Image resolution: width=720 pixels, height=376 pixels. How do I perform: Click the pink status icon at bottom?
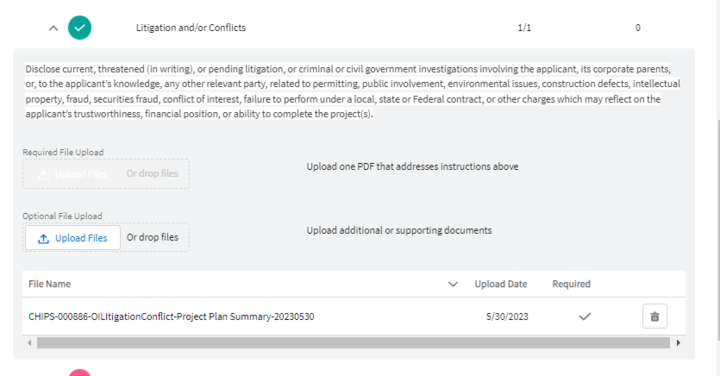coord(80,372)
